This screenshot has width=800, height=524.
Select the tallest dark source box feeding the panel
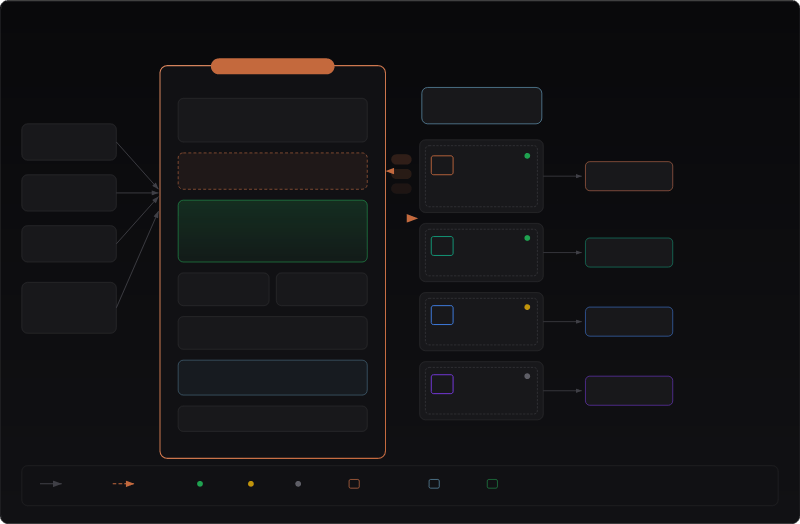(69, 308)
